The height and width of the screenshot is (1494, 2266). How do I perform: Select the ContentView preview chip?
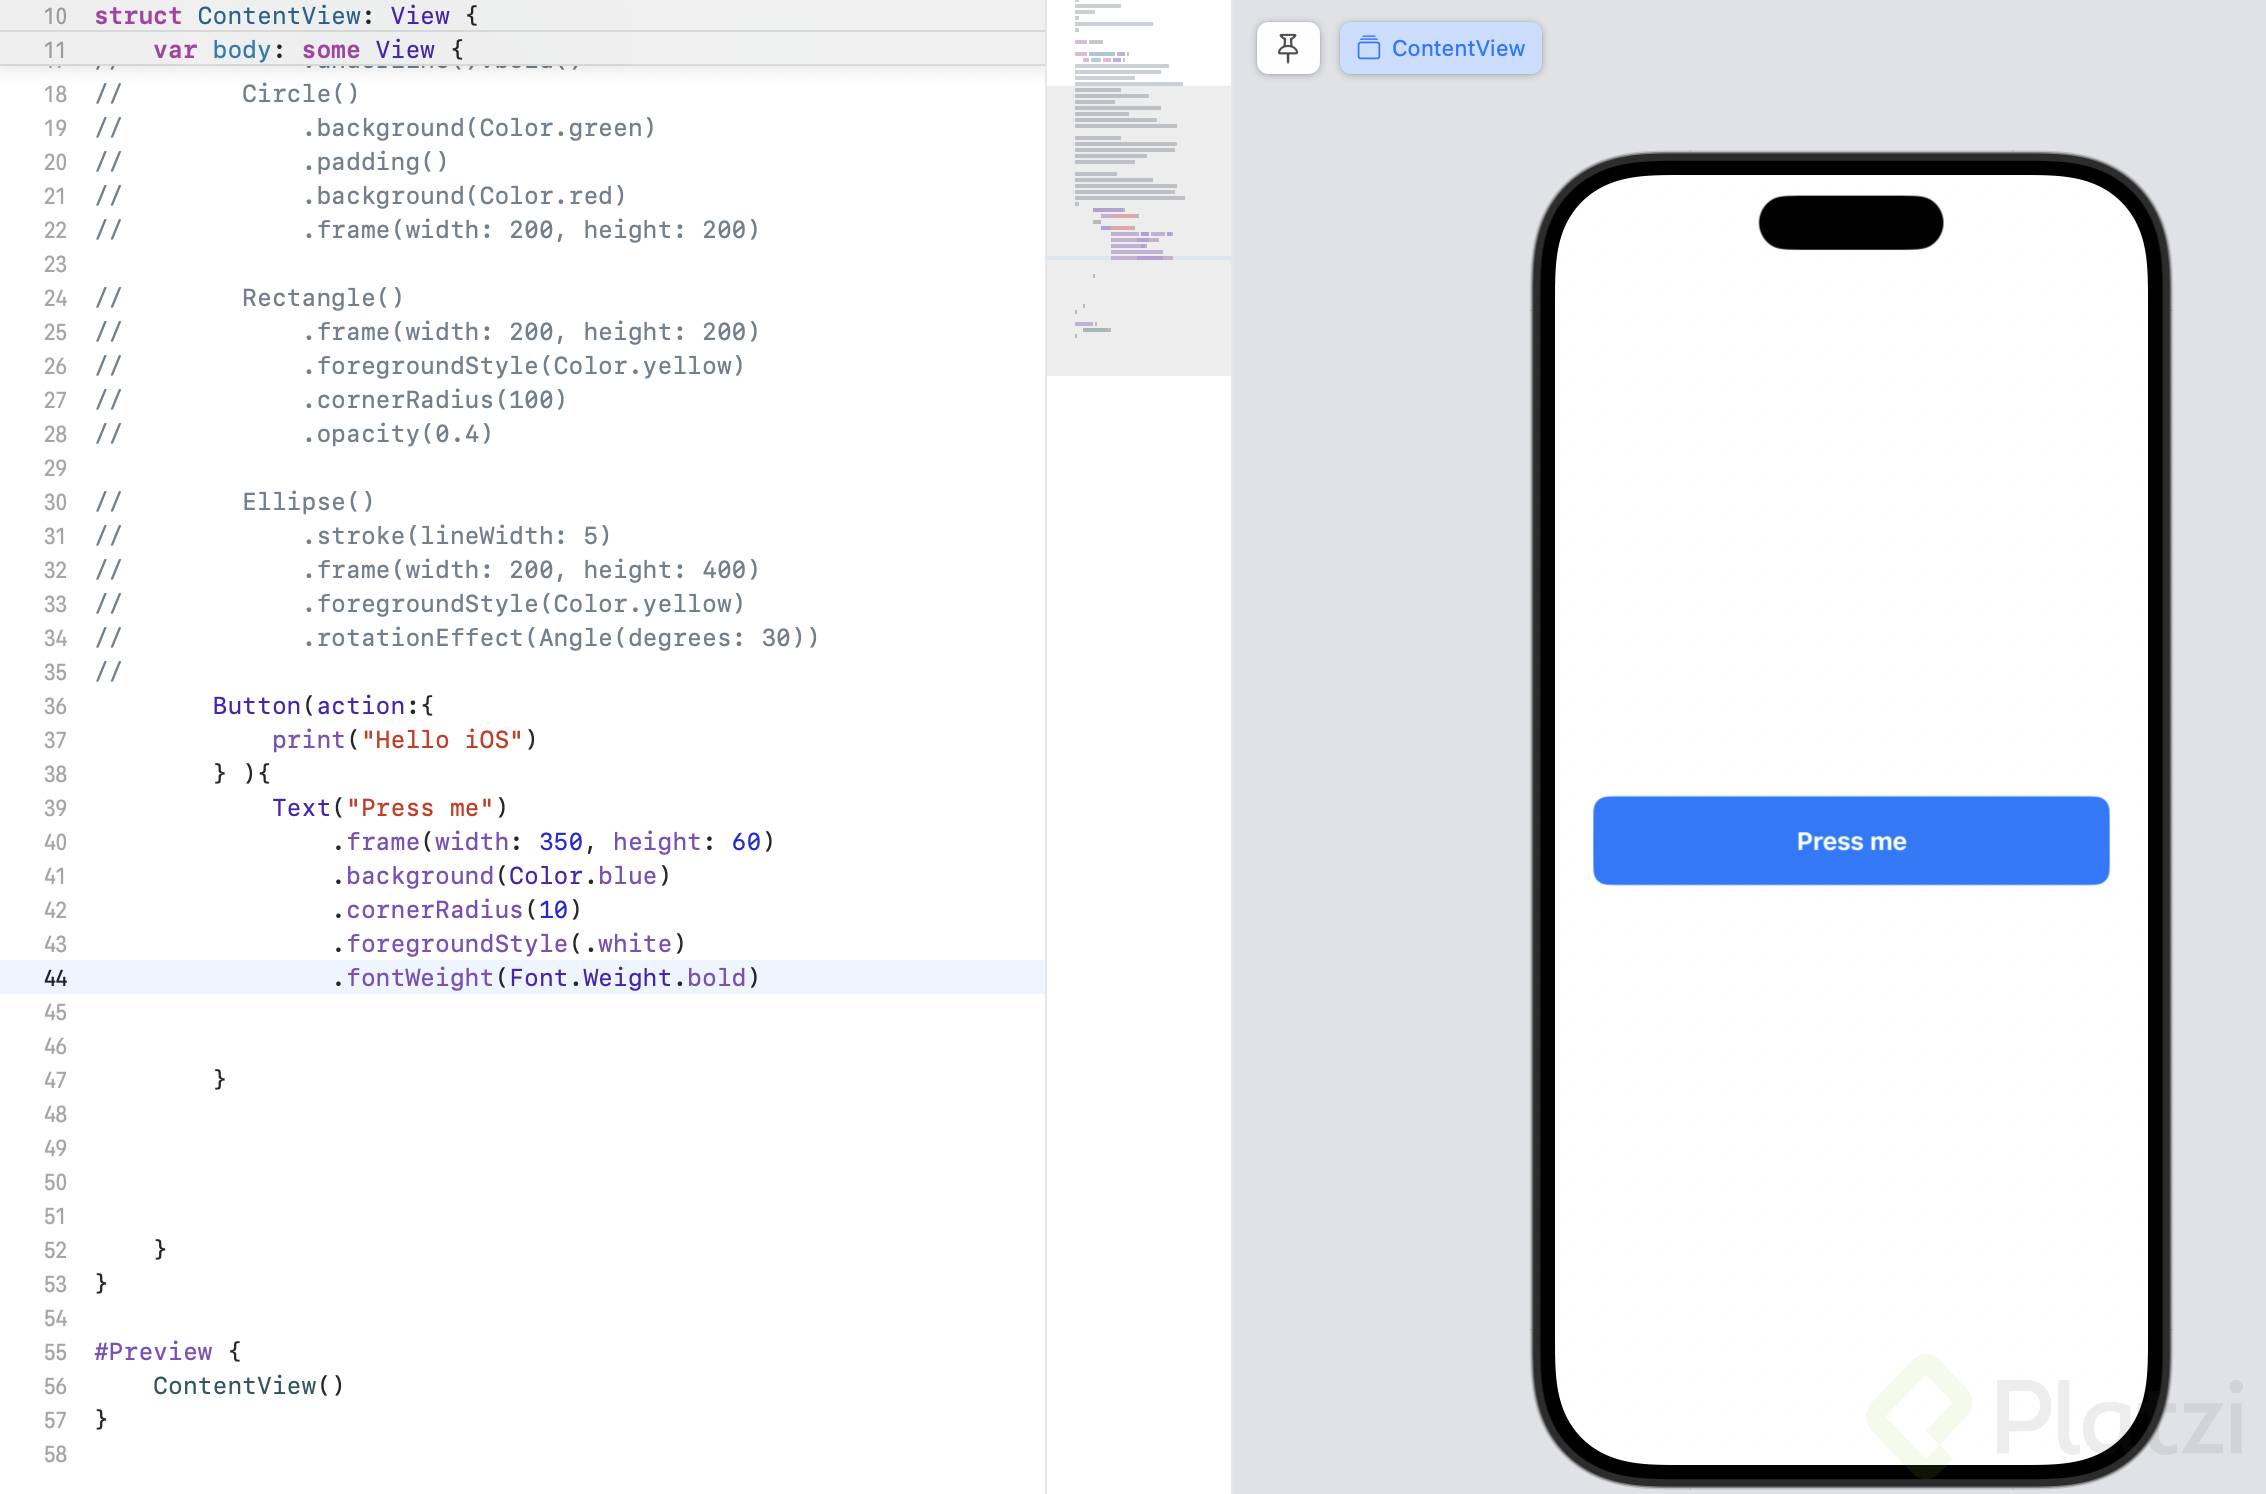tap(1440, 48)
